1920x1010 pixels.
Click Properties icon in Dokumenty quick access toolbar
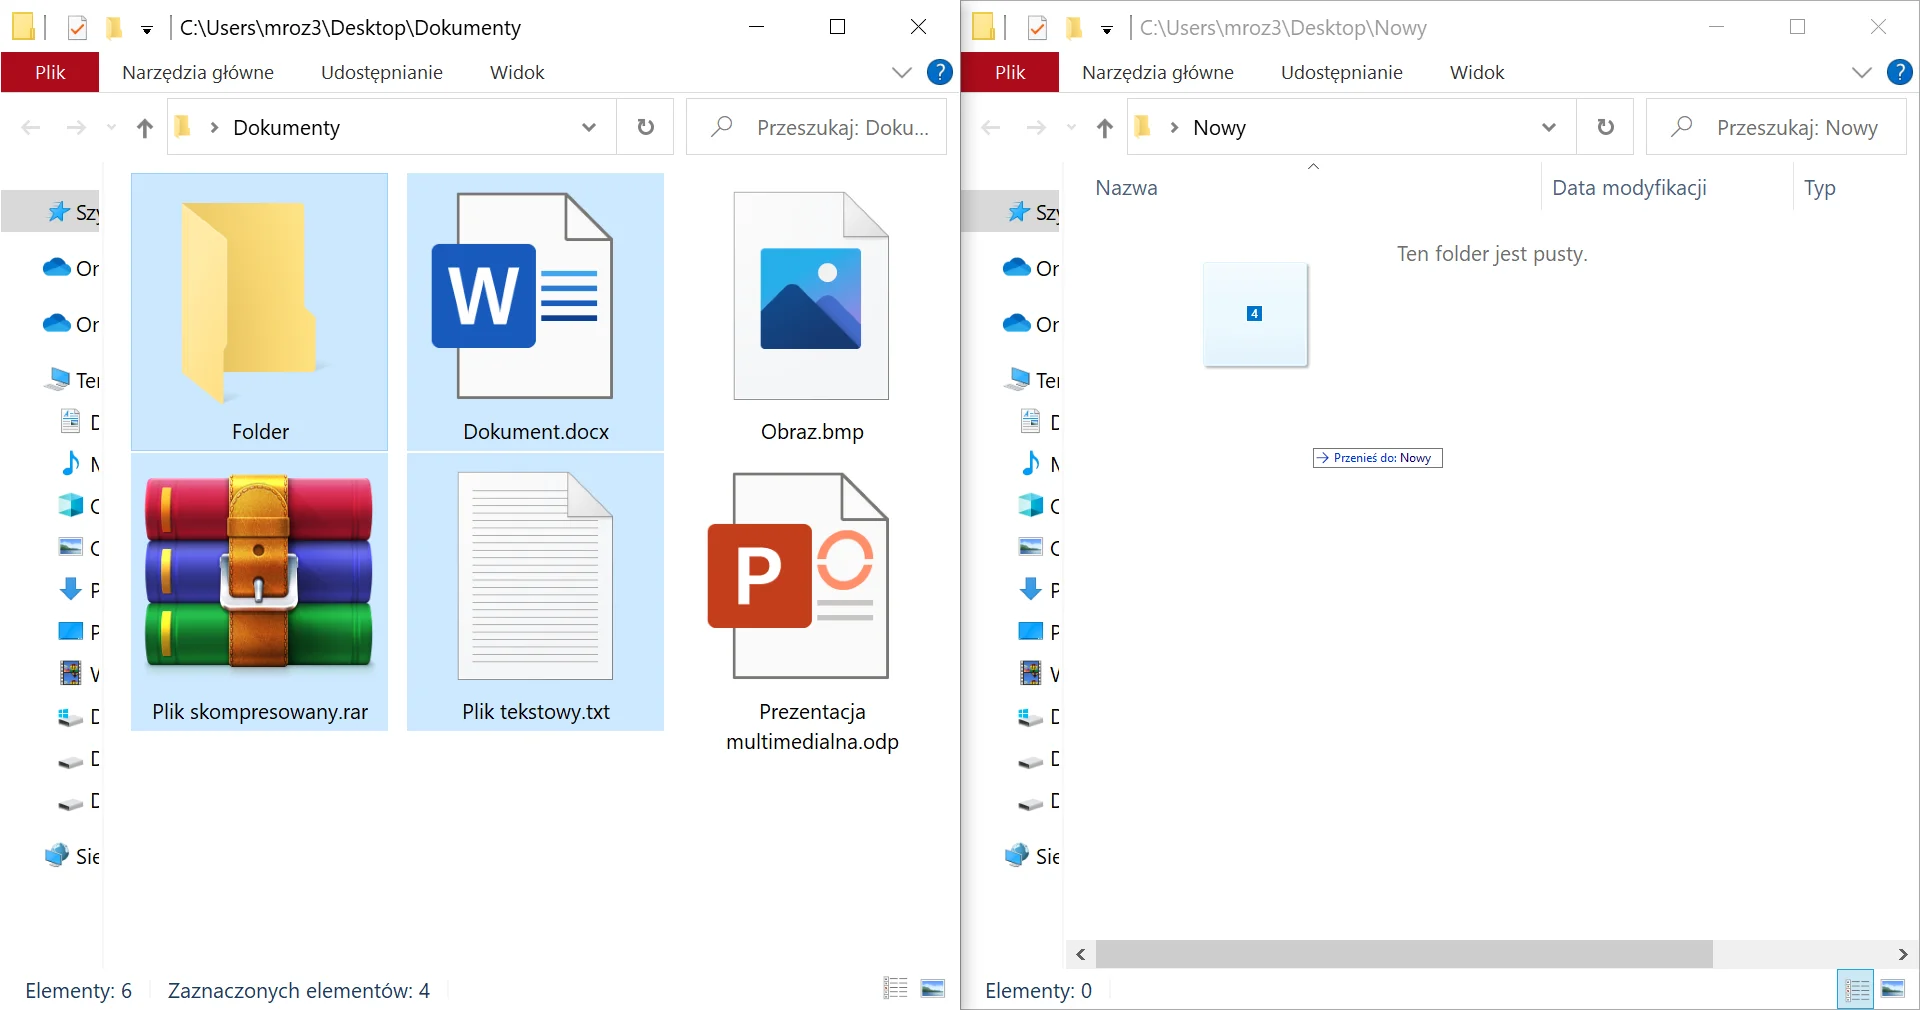pos(77,28)
